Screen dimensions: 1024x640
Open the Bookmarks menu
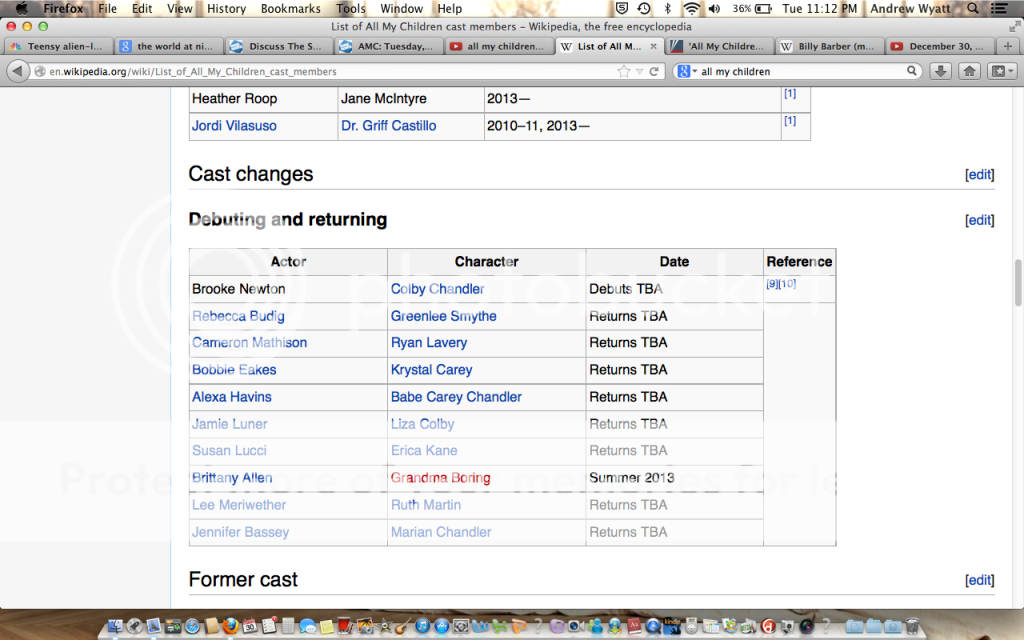pyautogui.click(x=290, y=8)
